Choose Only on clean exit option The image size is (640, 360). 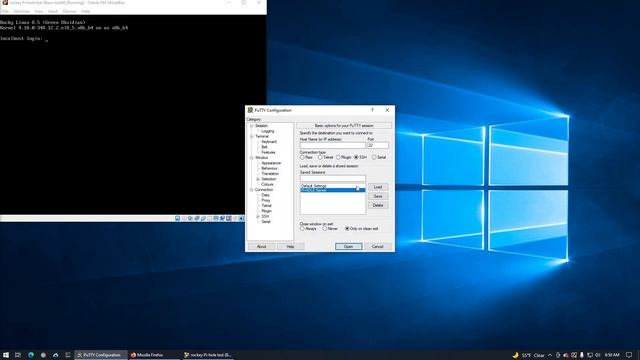pos(362,229)
